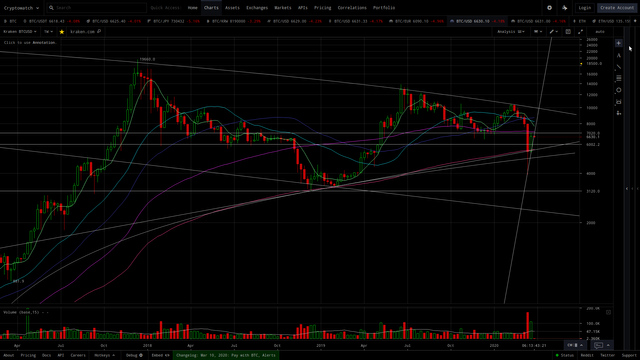Open the Changelog Mar 10, 2020 notice
Viewport: 640px width, 360px height.
(226, 356)
